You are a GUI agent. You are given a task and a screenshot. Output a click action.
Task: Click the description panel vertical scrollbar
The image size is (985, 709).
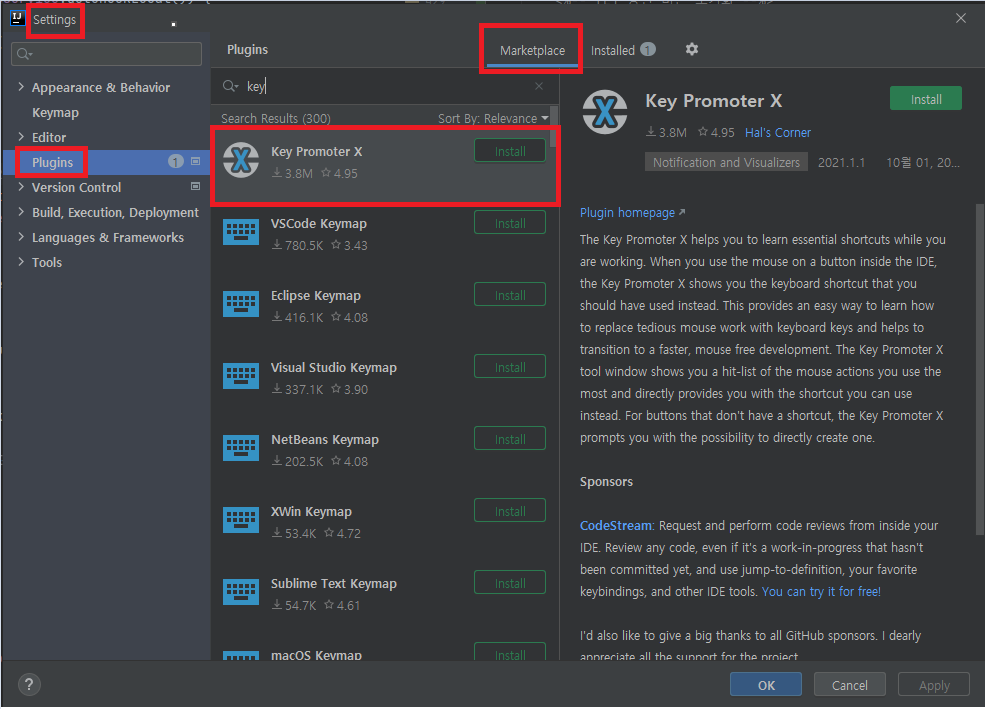point(979,369)
